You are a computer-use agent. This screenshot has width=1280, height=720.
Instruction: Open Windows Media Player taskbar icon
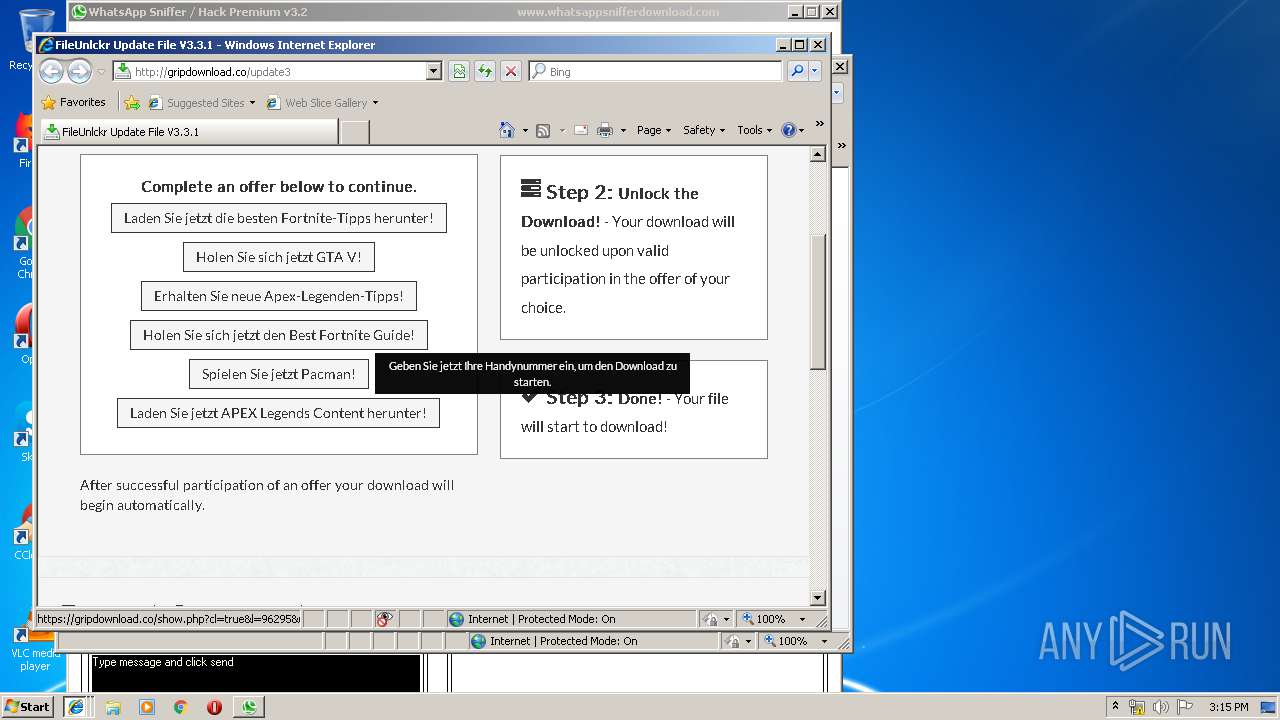coord(147,707)
